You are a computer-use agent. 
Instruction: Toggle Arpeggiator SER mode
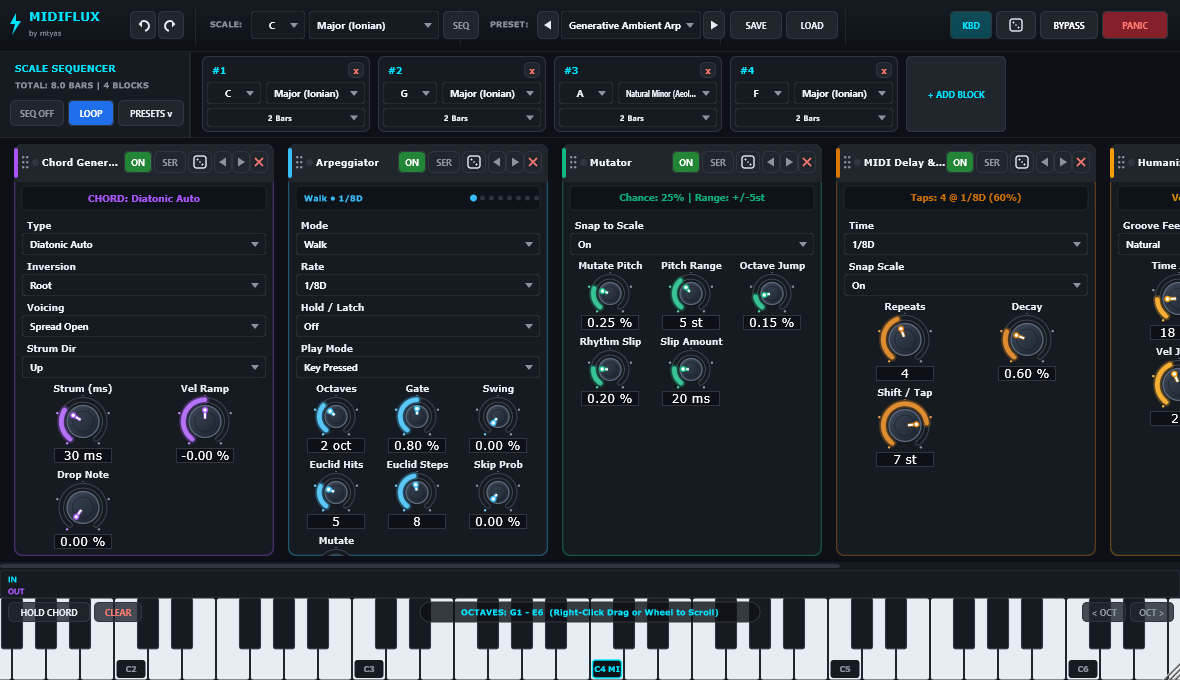444,162
